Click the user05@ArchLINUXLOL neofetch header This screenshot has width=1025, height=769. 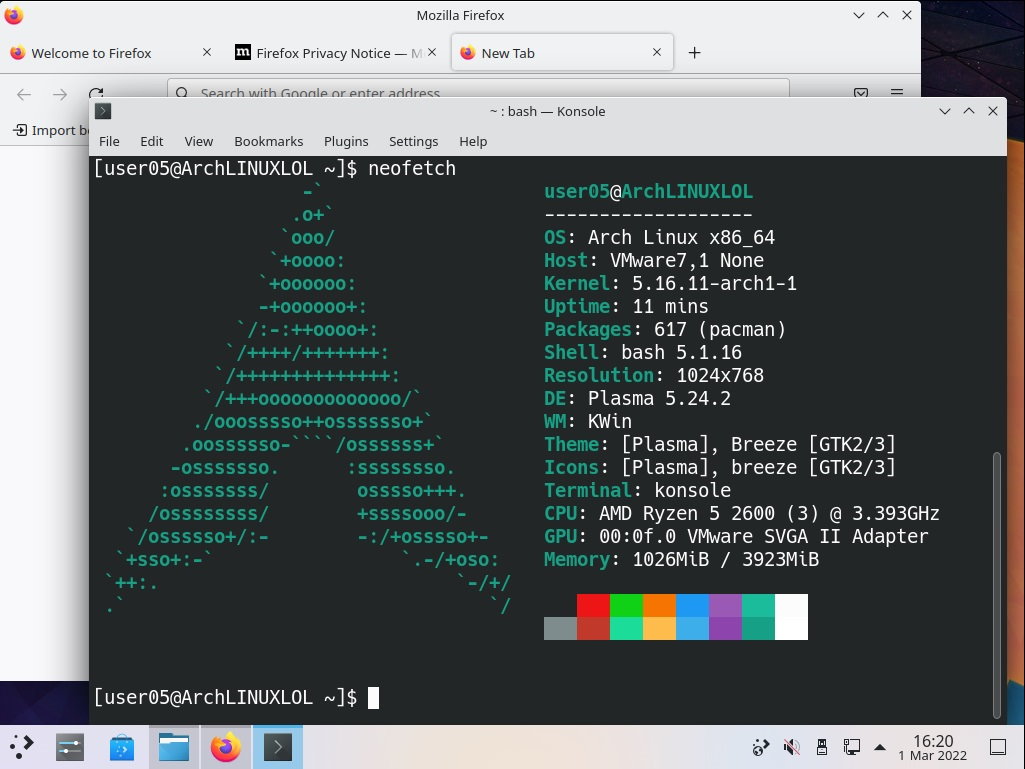648,192
